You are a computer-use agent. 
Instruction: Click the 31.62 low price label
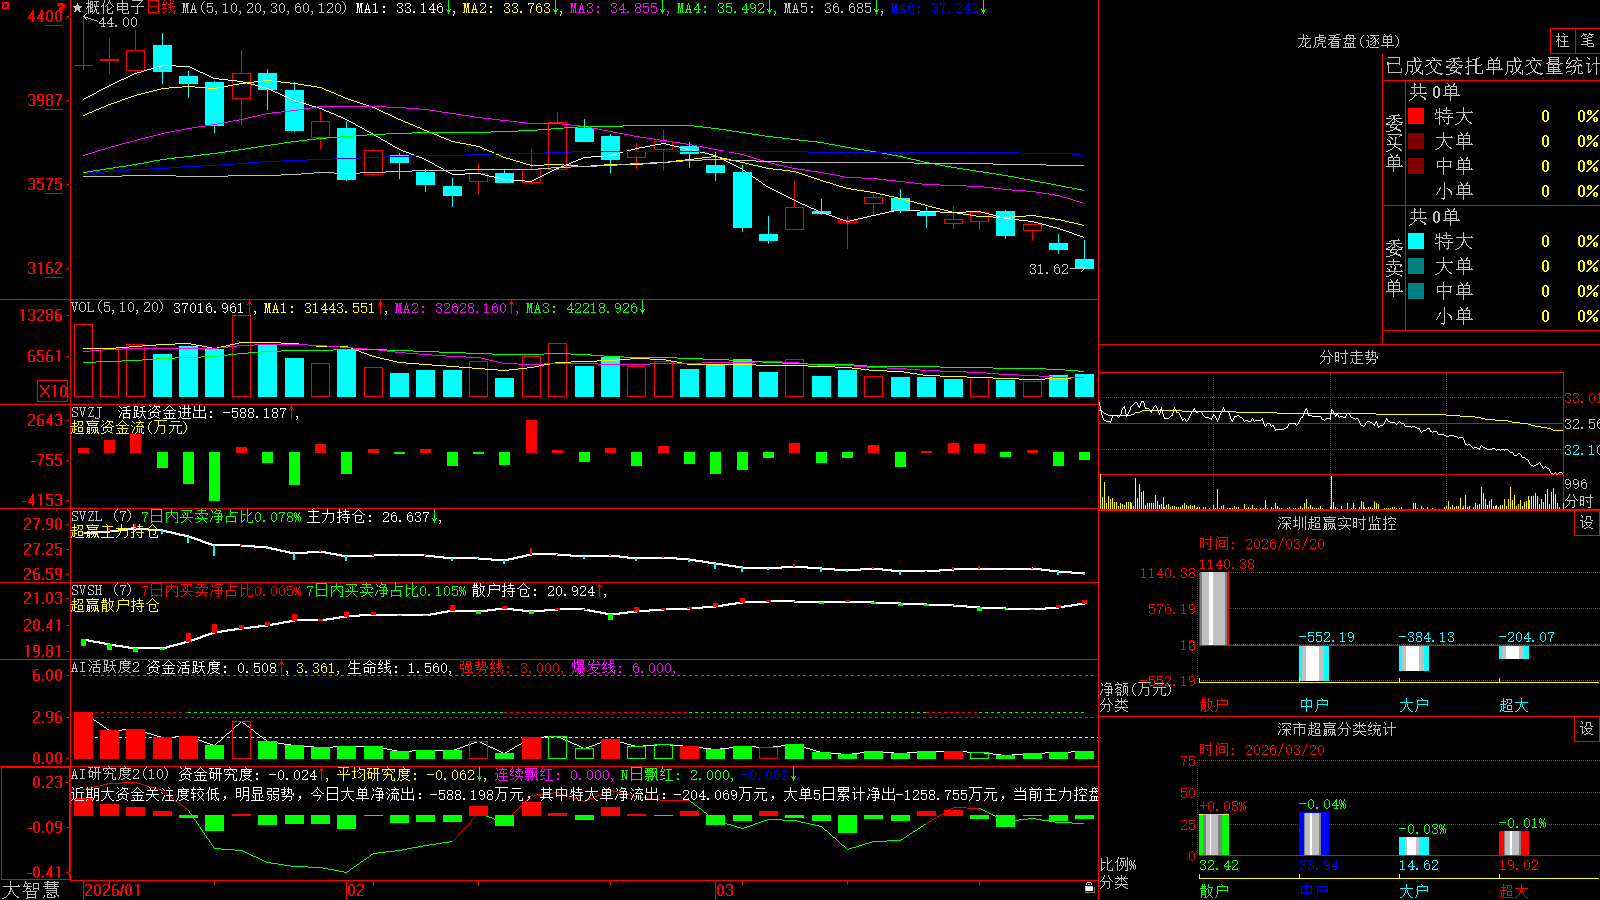pos(1049,269)
